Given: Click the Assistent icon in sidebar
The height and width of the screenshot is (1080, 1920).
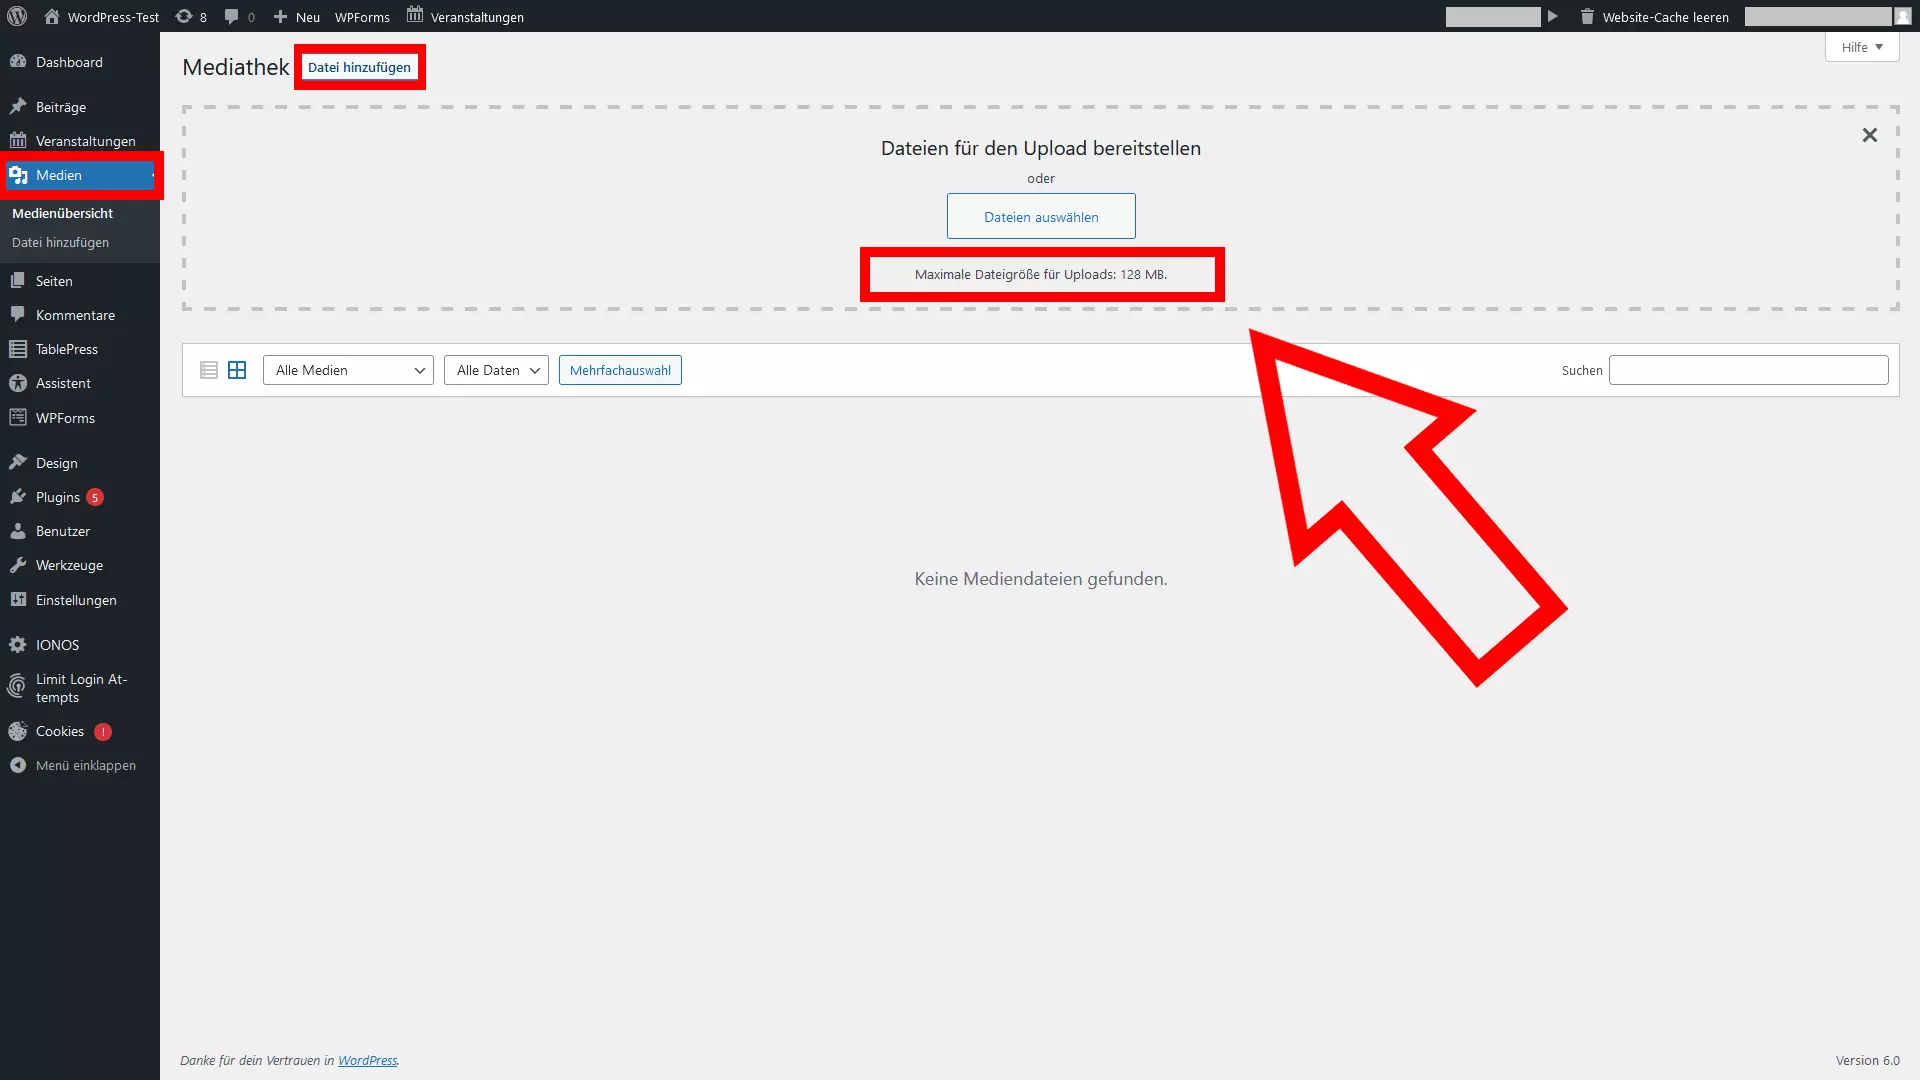Looking at the screenshot, I should [x=18, y=383].
